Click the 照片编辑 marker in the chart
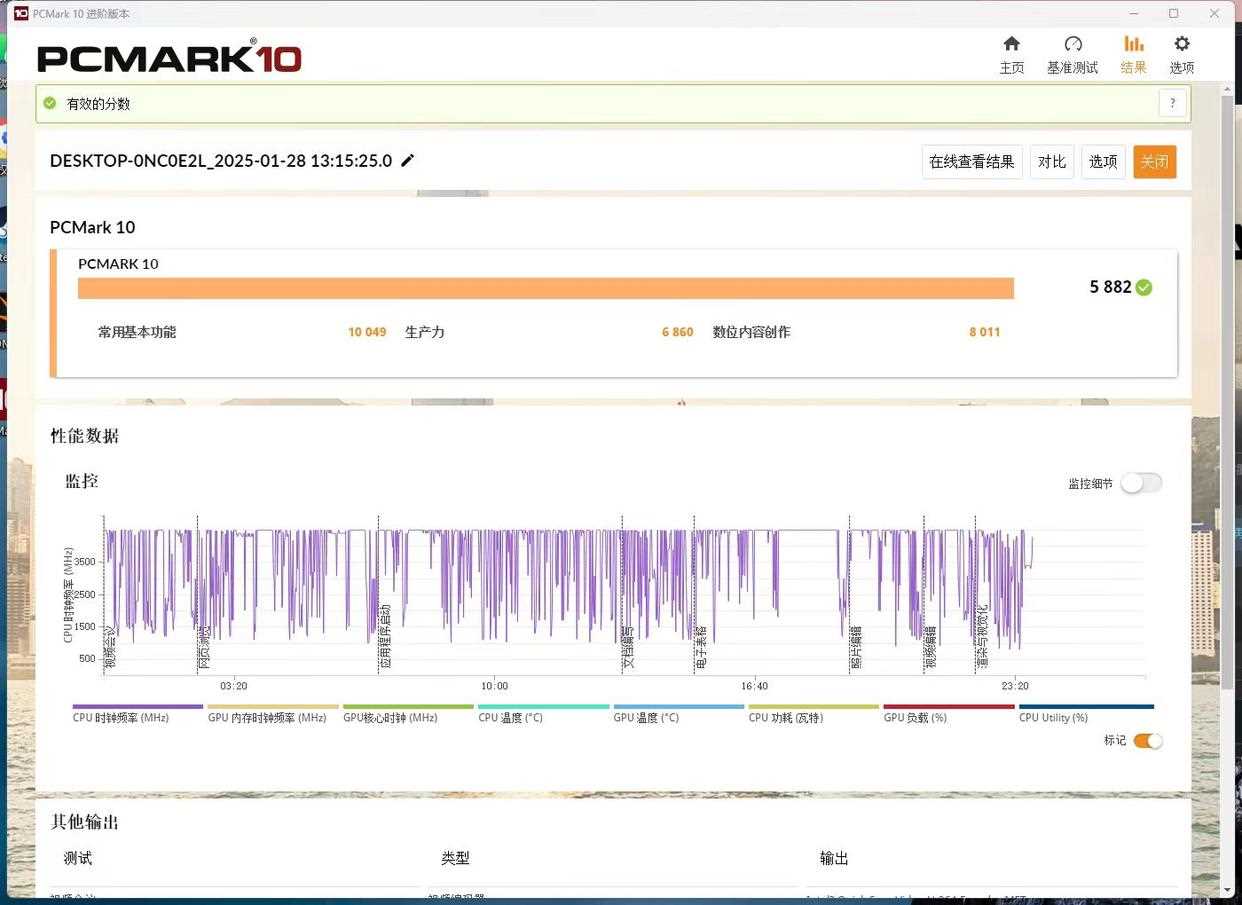1242x905 pixels. (x=856, y=647)
